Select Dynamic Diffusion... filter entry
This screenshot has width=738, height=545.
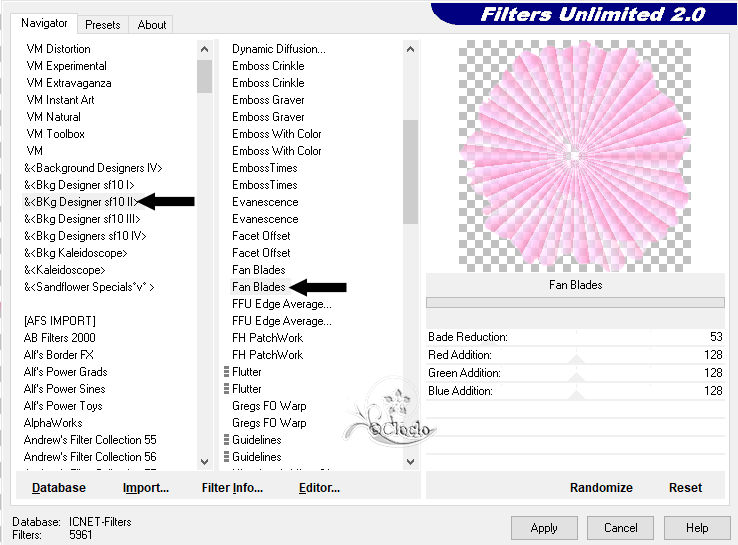coord(279,49)
